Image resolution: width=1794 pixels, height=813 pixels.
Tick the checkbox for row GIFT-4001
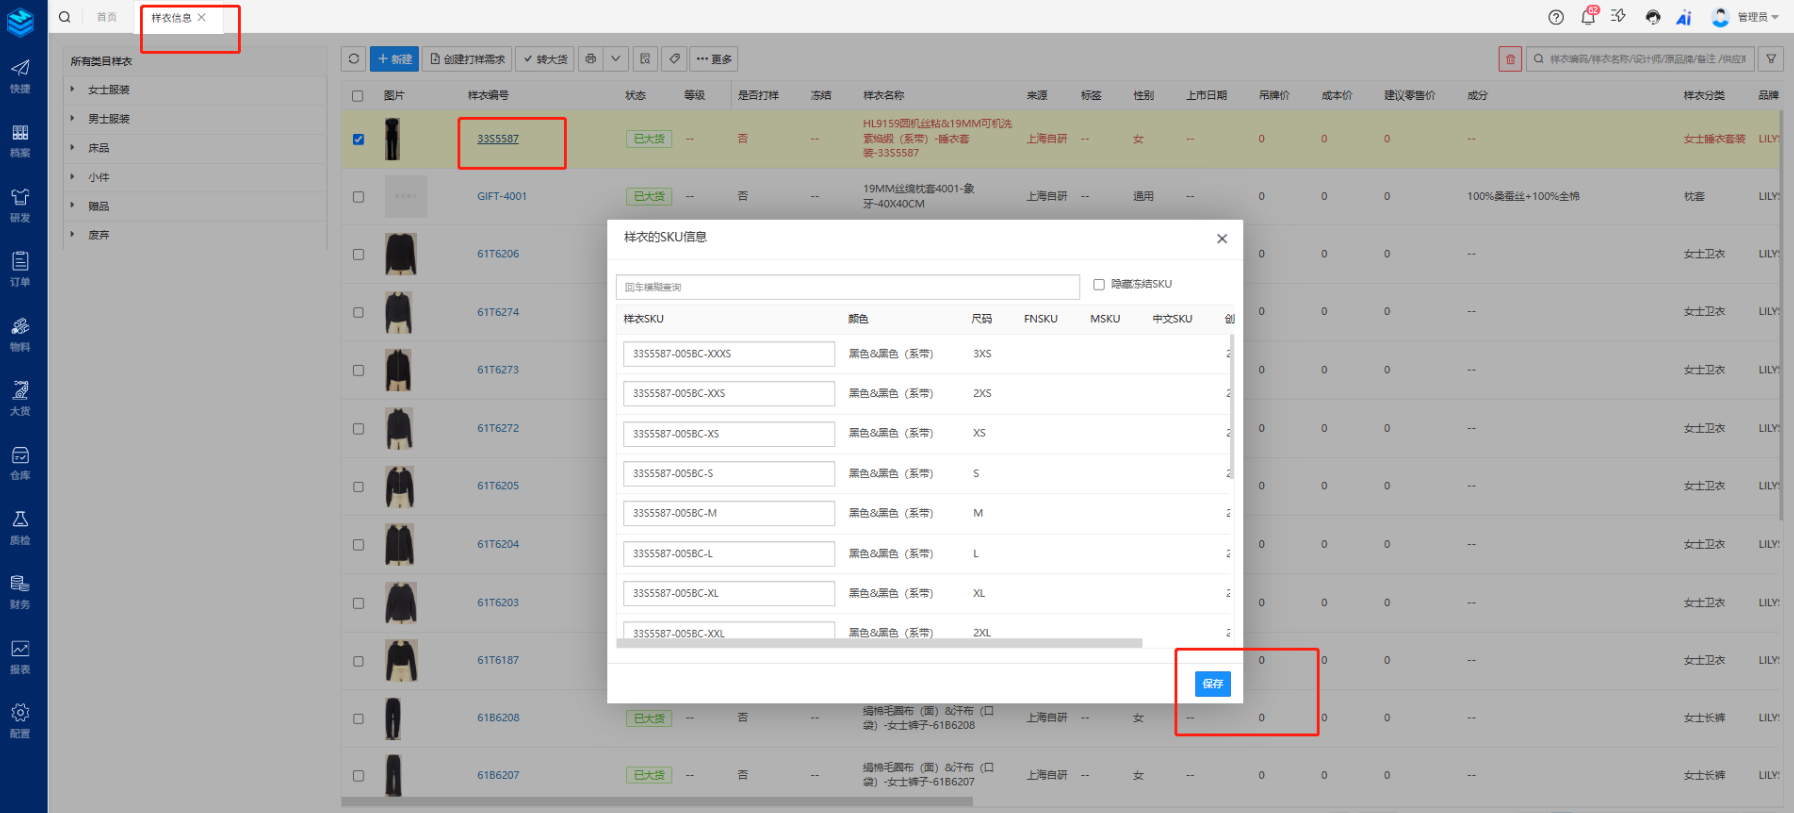pos(358,197)
